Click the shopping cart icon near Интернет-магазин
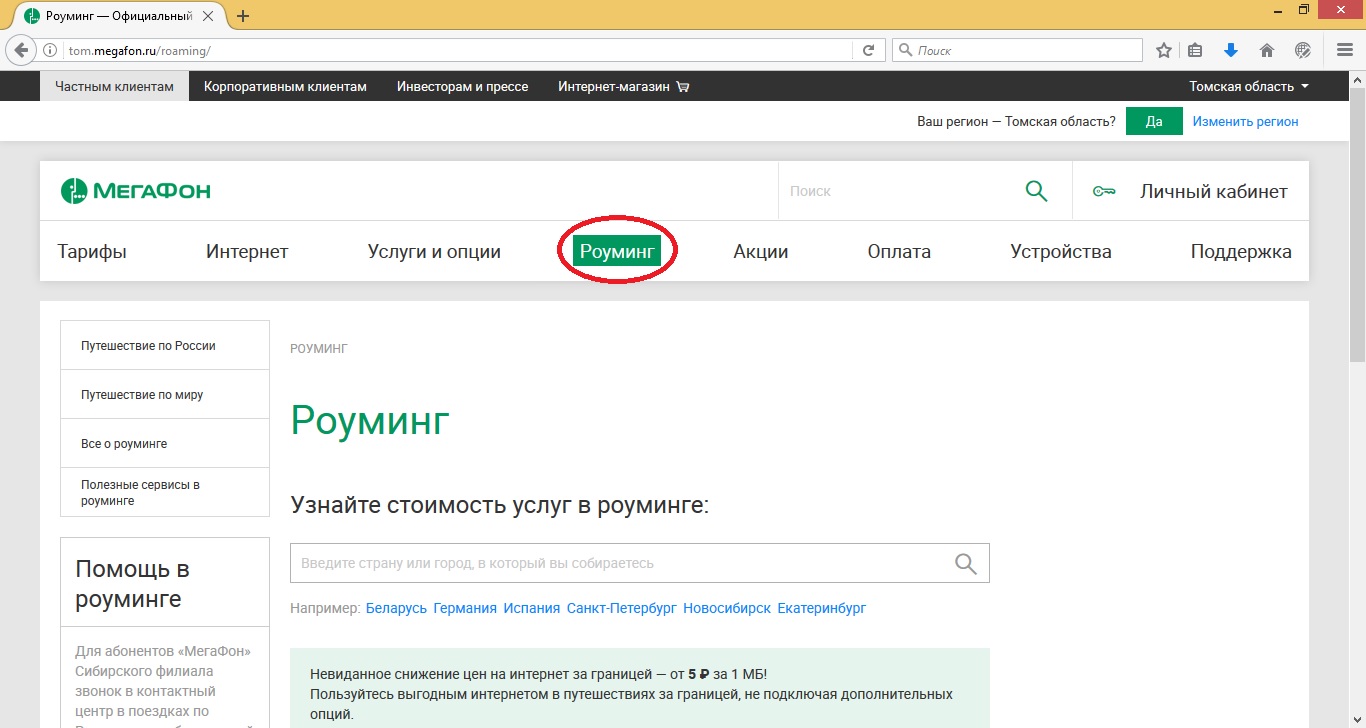 pos(681,86)
